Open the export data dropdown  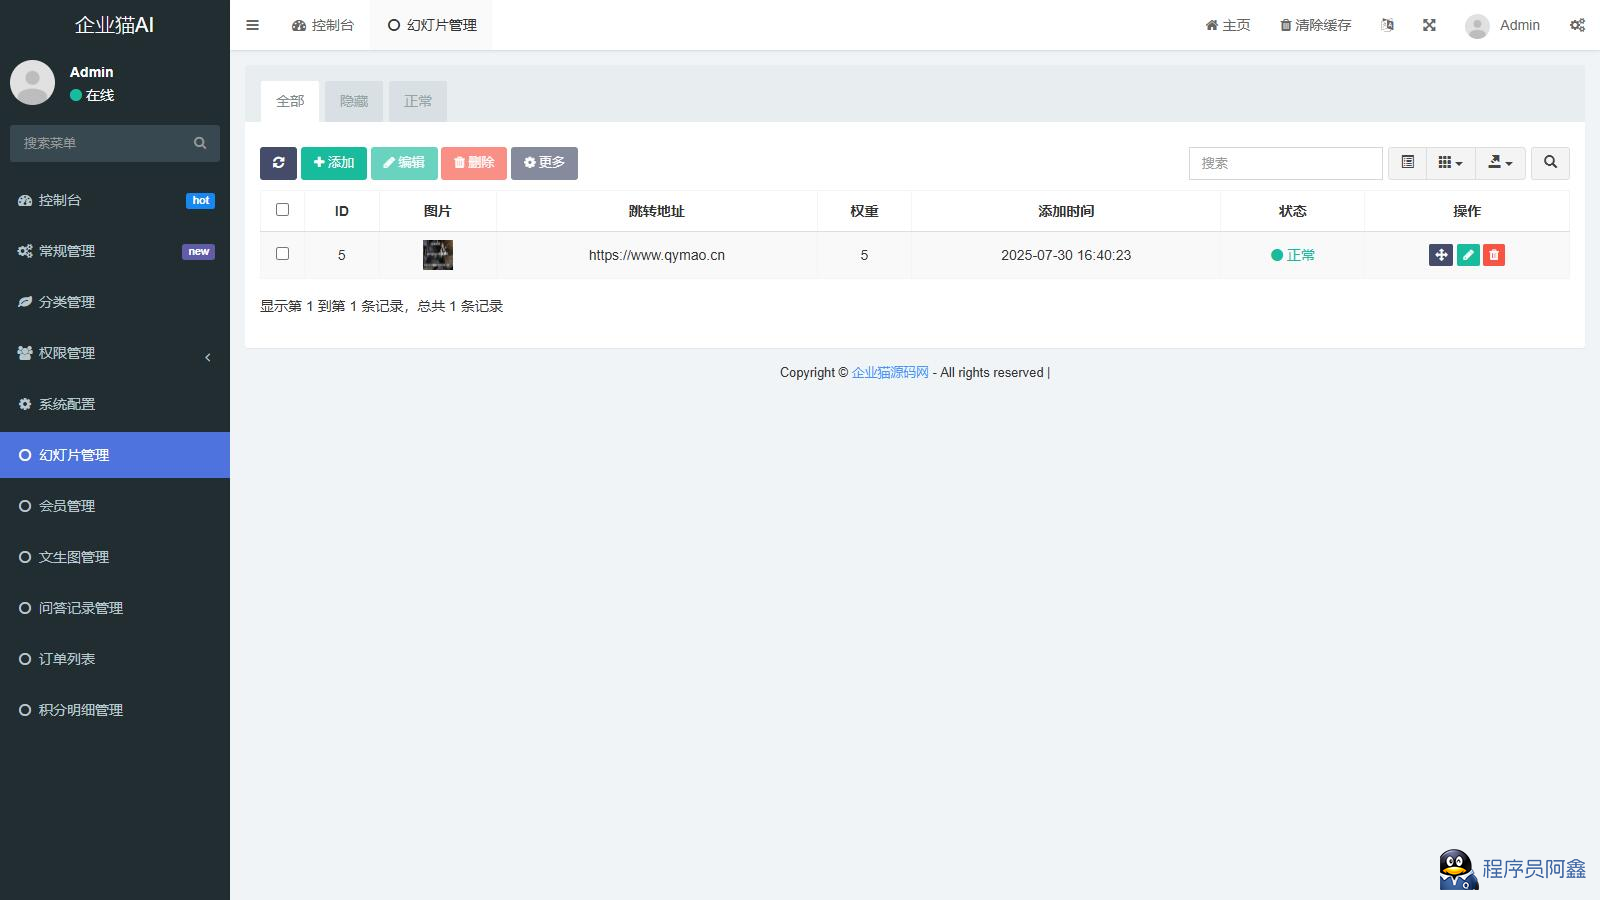point(1500,163)
